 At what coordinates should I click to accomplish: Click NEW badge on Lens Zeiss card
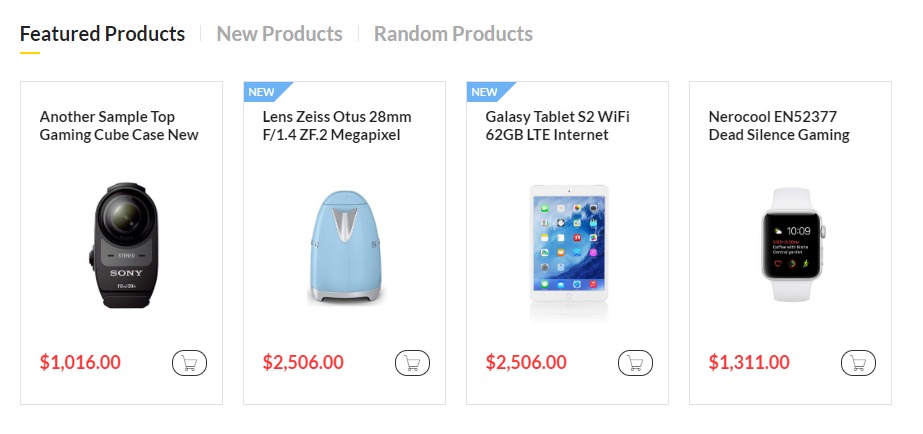(262, 92)
